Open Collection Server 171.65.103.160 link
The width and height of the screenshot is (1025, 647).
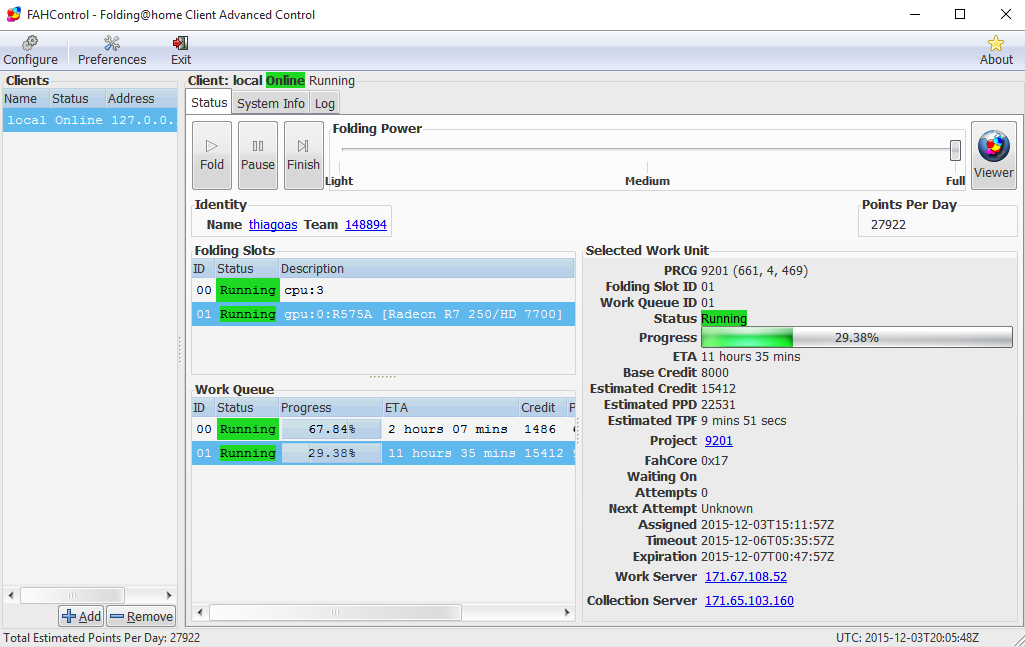[x=749, y=601]
